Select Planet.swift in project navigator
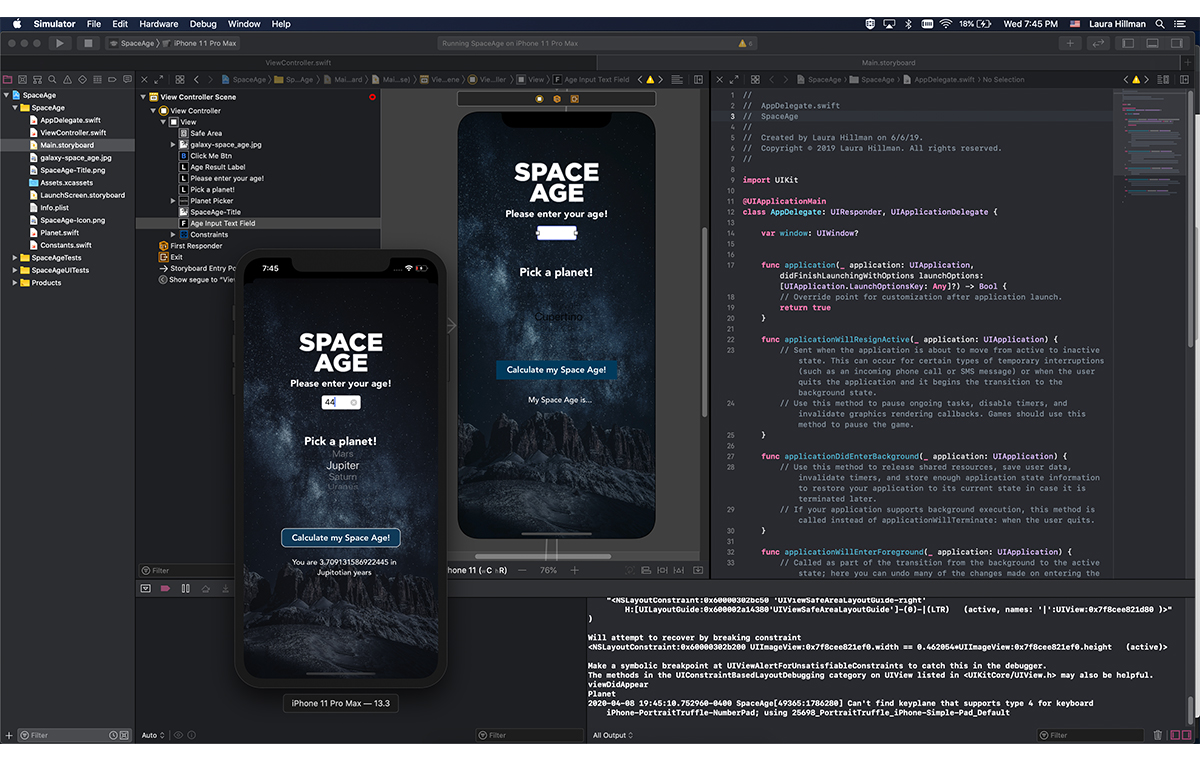The width and height of the screenshot is (1200, 760). 60,233
